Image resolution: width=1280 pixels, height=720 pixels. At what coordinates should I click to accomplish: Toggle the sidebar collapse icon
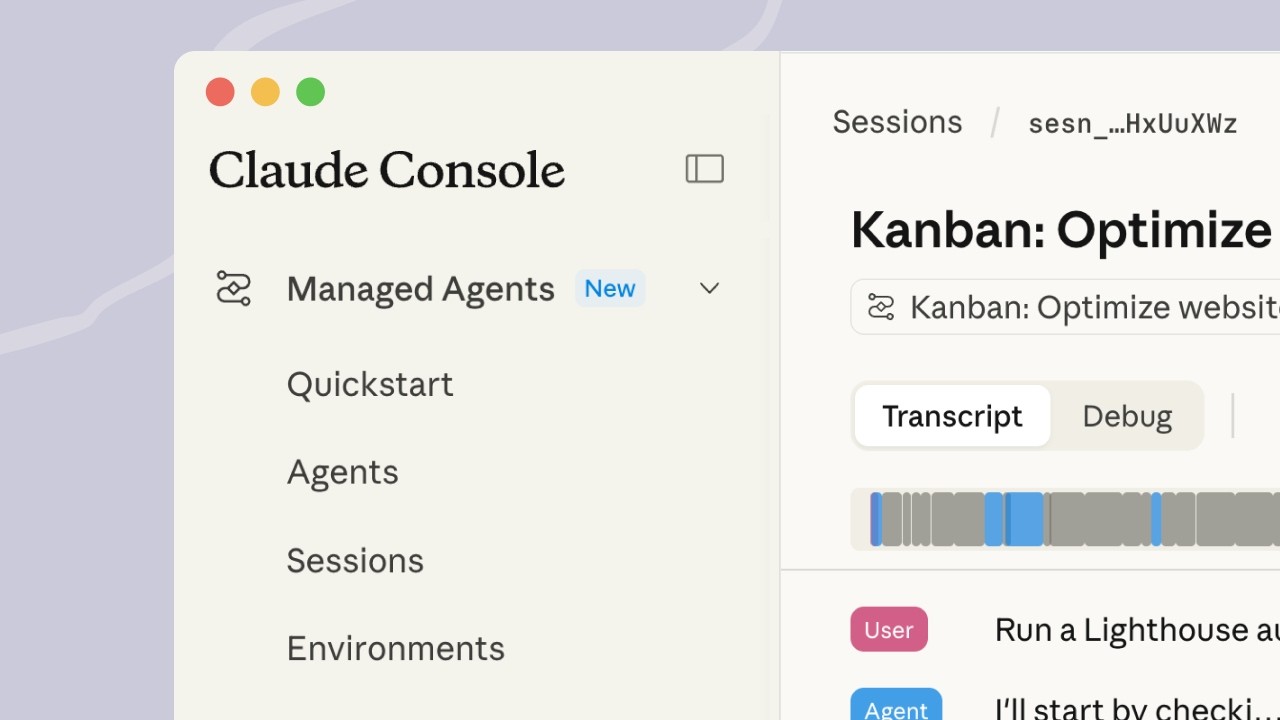pyautogui.click(x=704, y=169)
